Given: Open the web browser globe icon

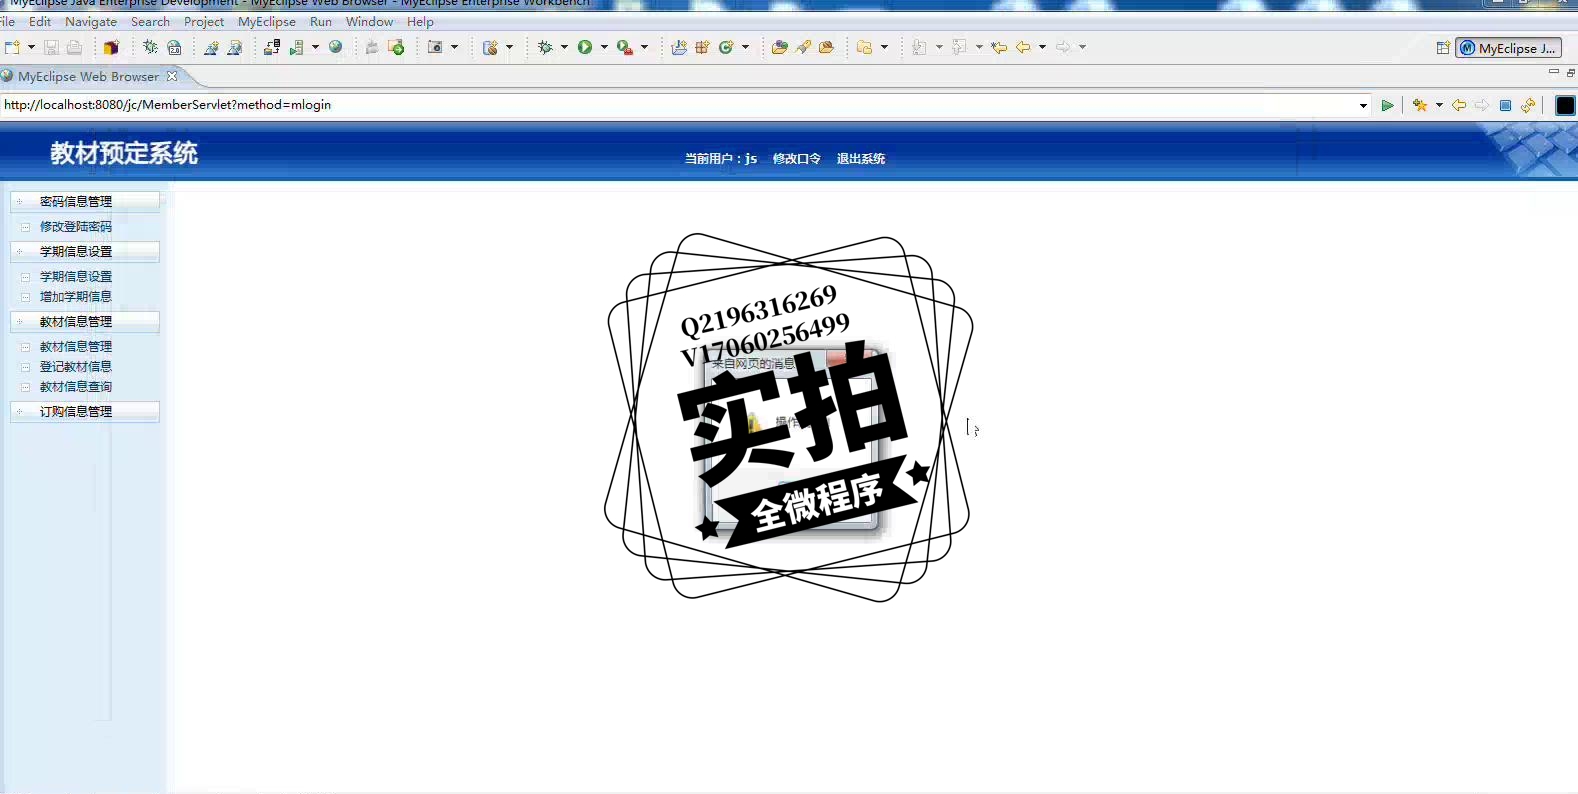Looking at the screenshot, I should [336, 47].
